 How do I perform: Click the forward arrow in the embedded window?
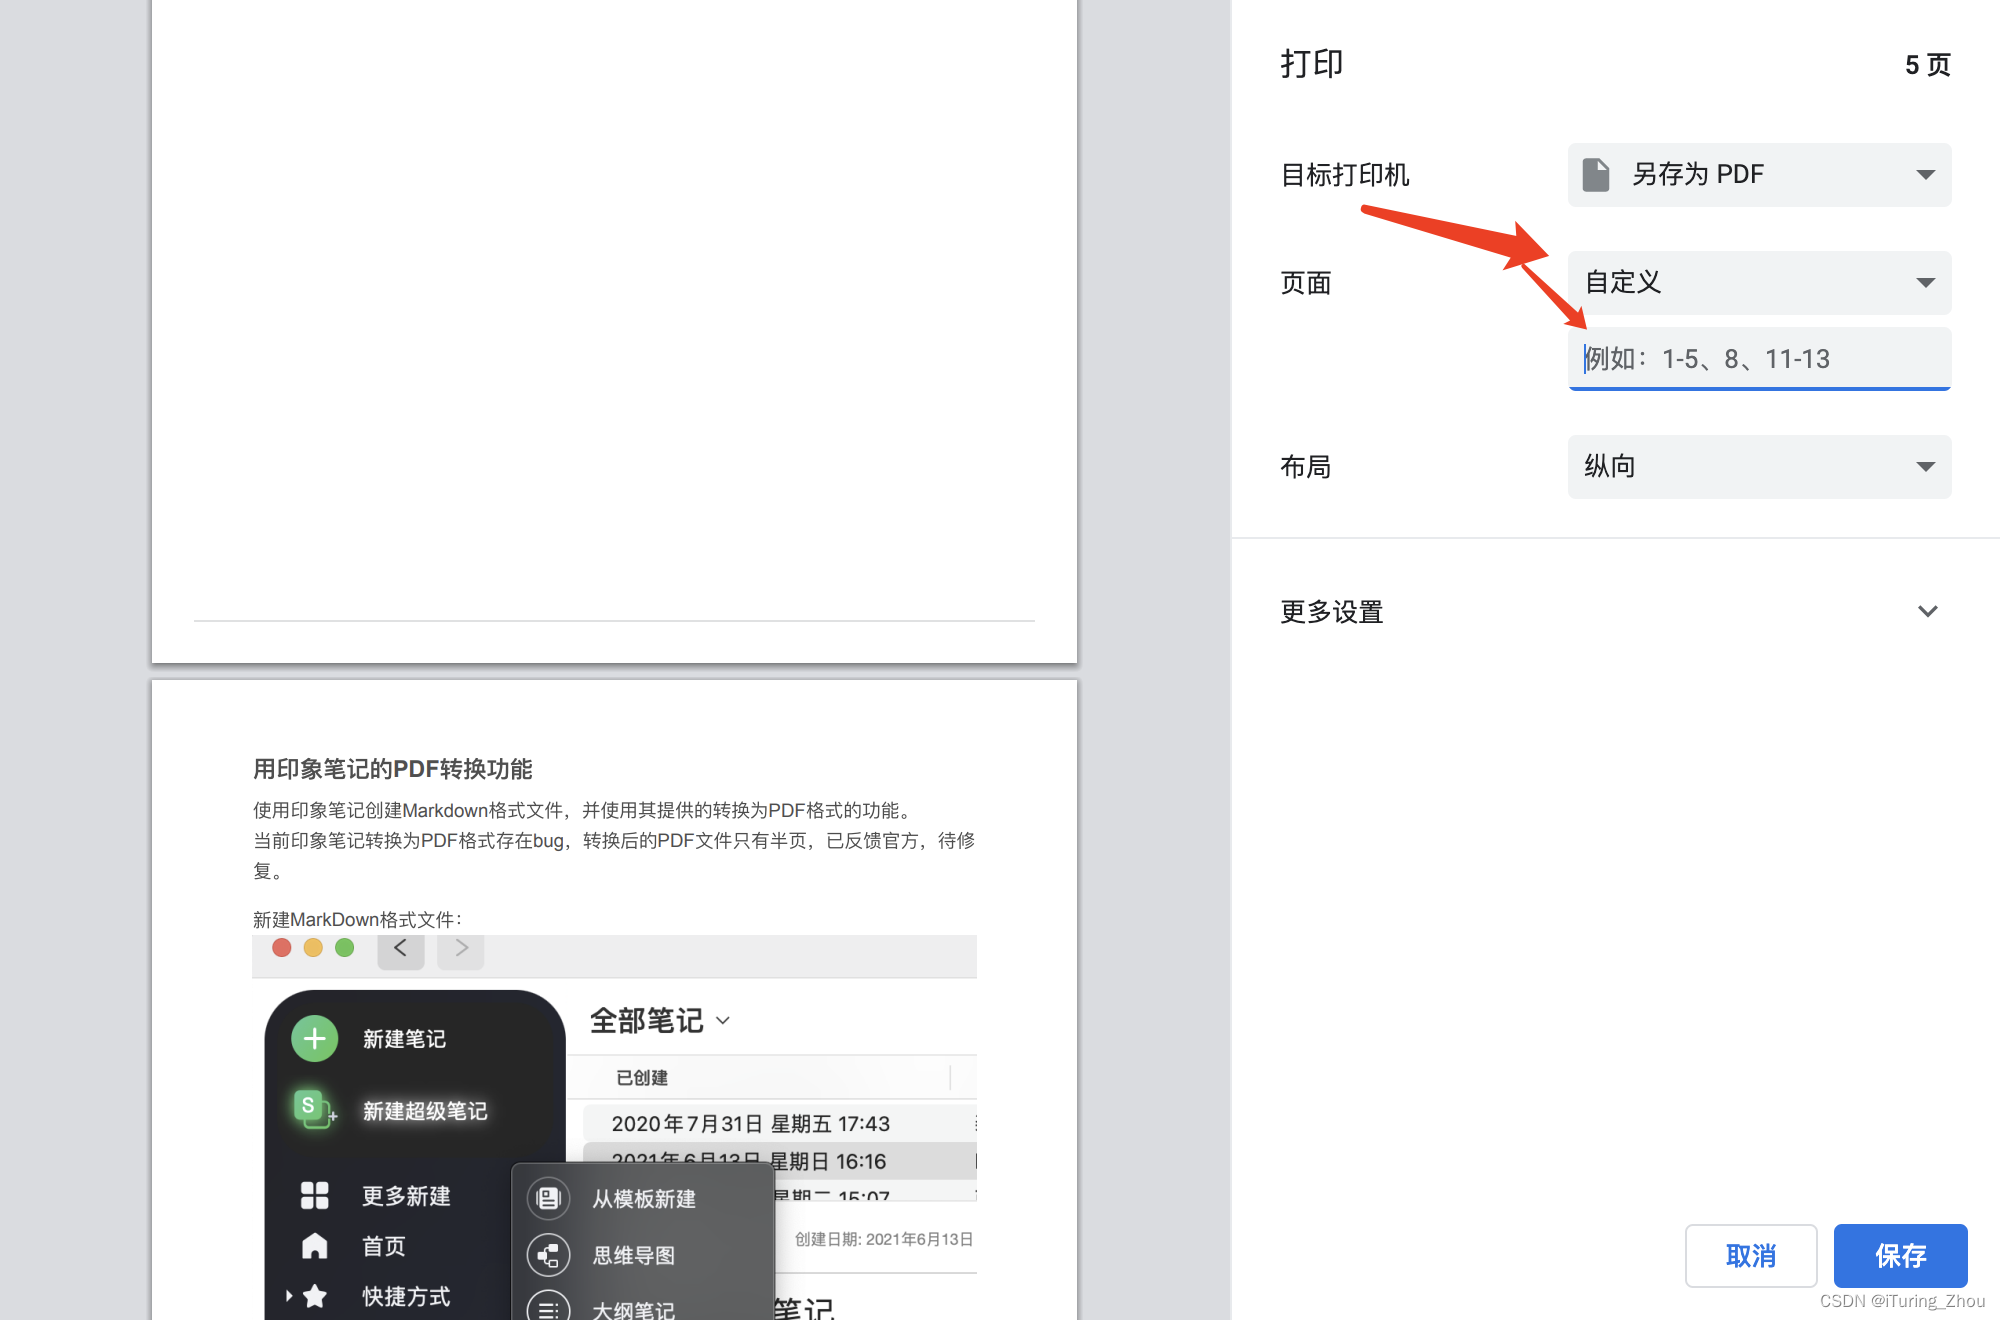[x=461, y=948]
